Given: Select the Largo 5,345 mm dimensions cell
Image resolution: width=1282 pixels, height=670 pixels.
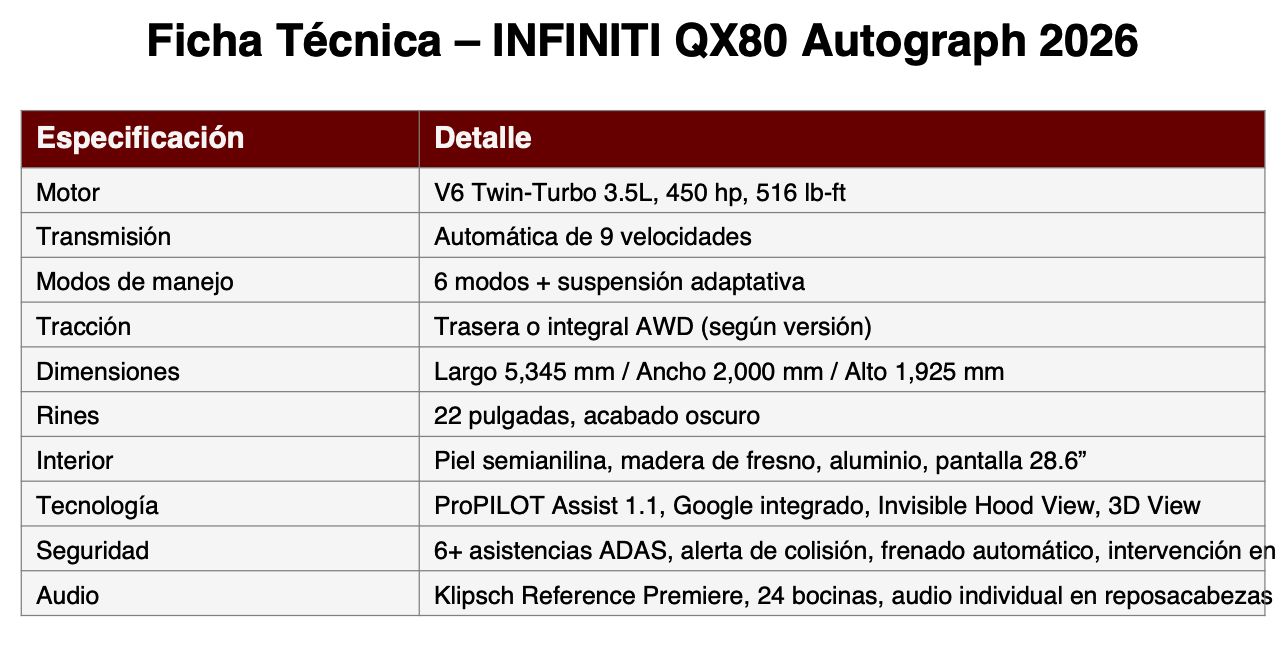Looking at the screenshot, I should point(842,371).
